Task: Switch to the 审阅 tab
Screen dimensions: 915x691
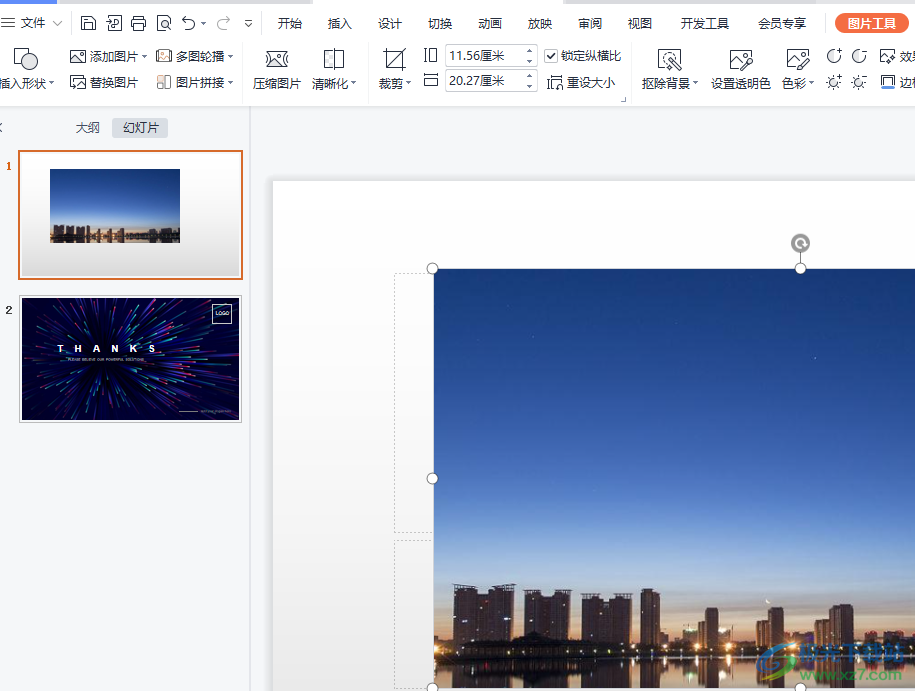Action: tap(590, 23)
